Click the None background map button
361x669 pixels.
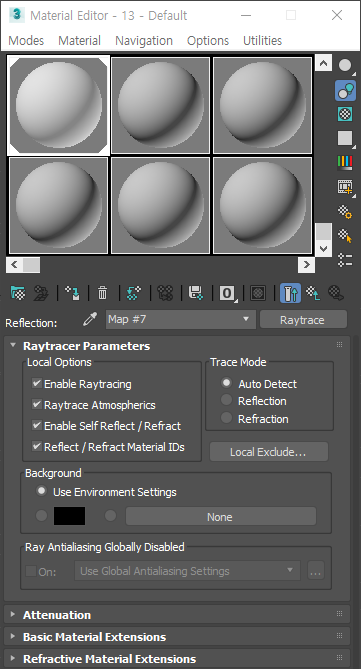221,517
